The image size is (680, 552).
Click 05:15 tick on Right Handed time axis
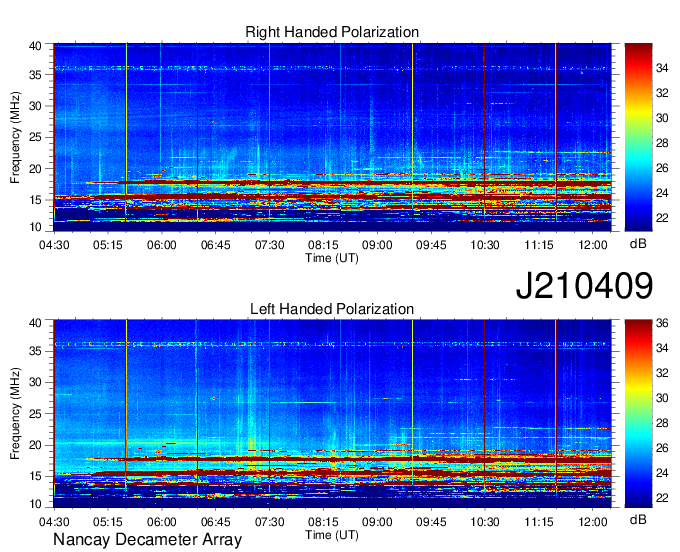(108, 245)
